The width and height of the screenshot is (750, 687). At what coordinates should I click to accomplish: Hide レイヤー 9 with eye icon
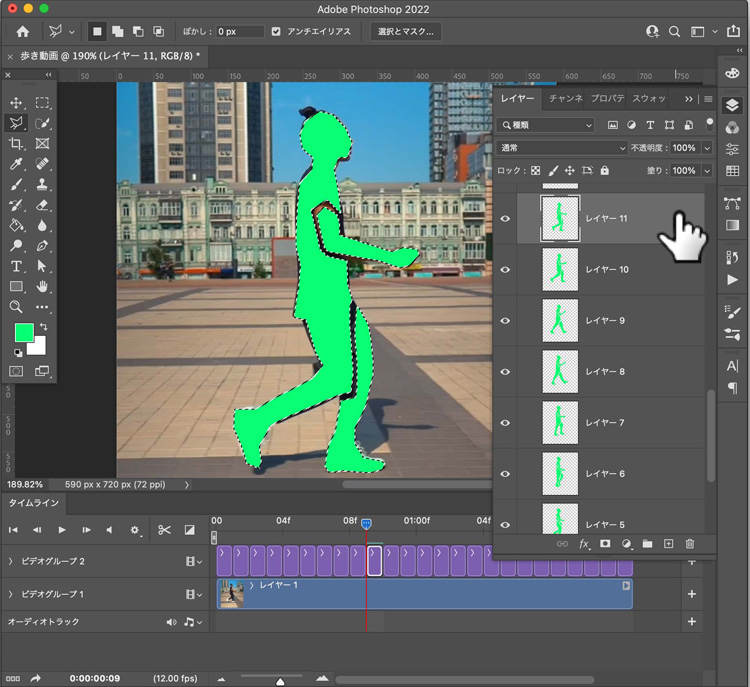tap(505, 321)
